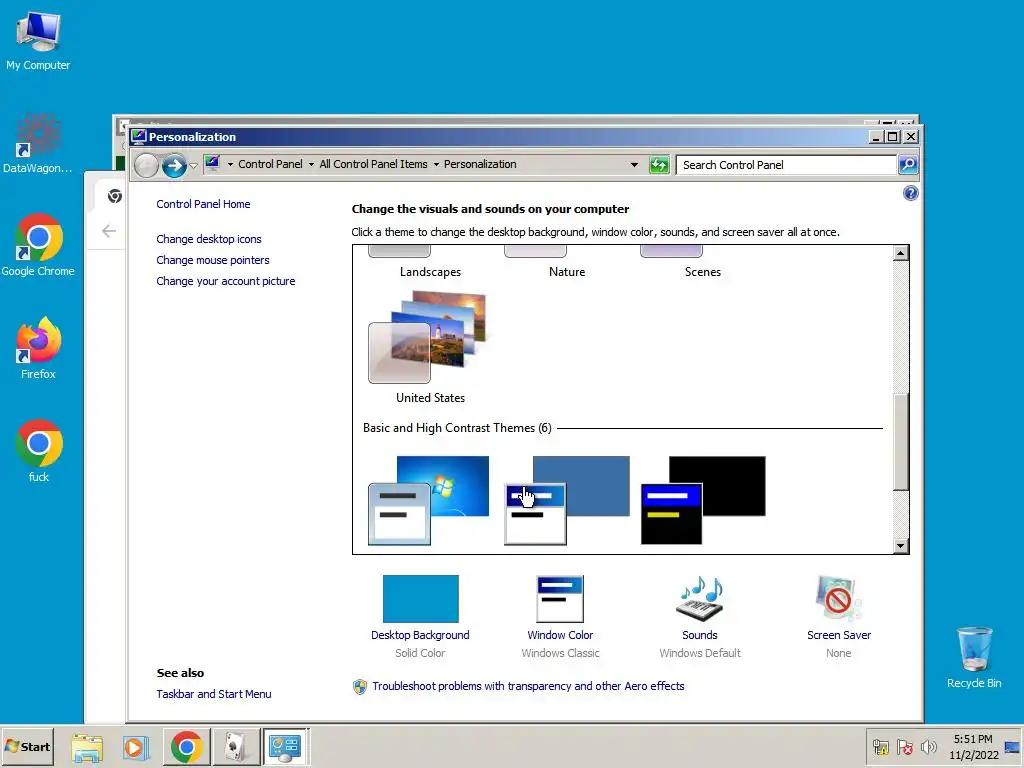Click the Window Color text link
This screenshot has width=1024, height=768.
560,635
